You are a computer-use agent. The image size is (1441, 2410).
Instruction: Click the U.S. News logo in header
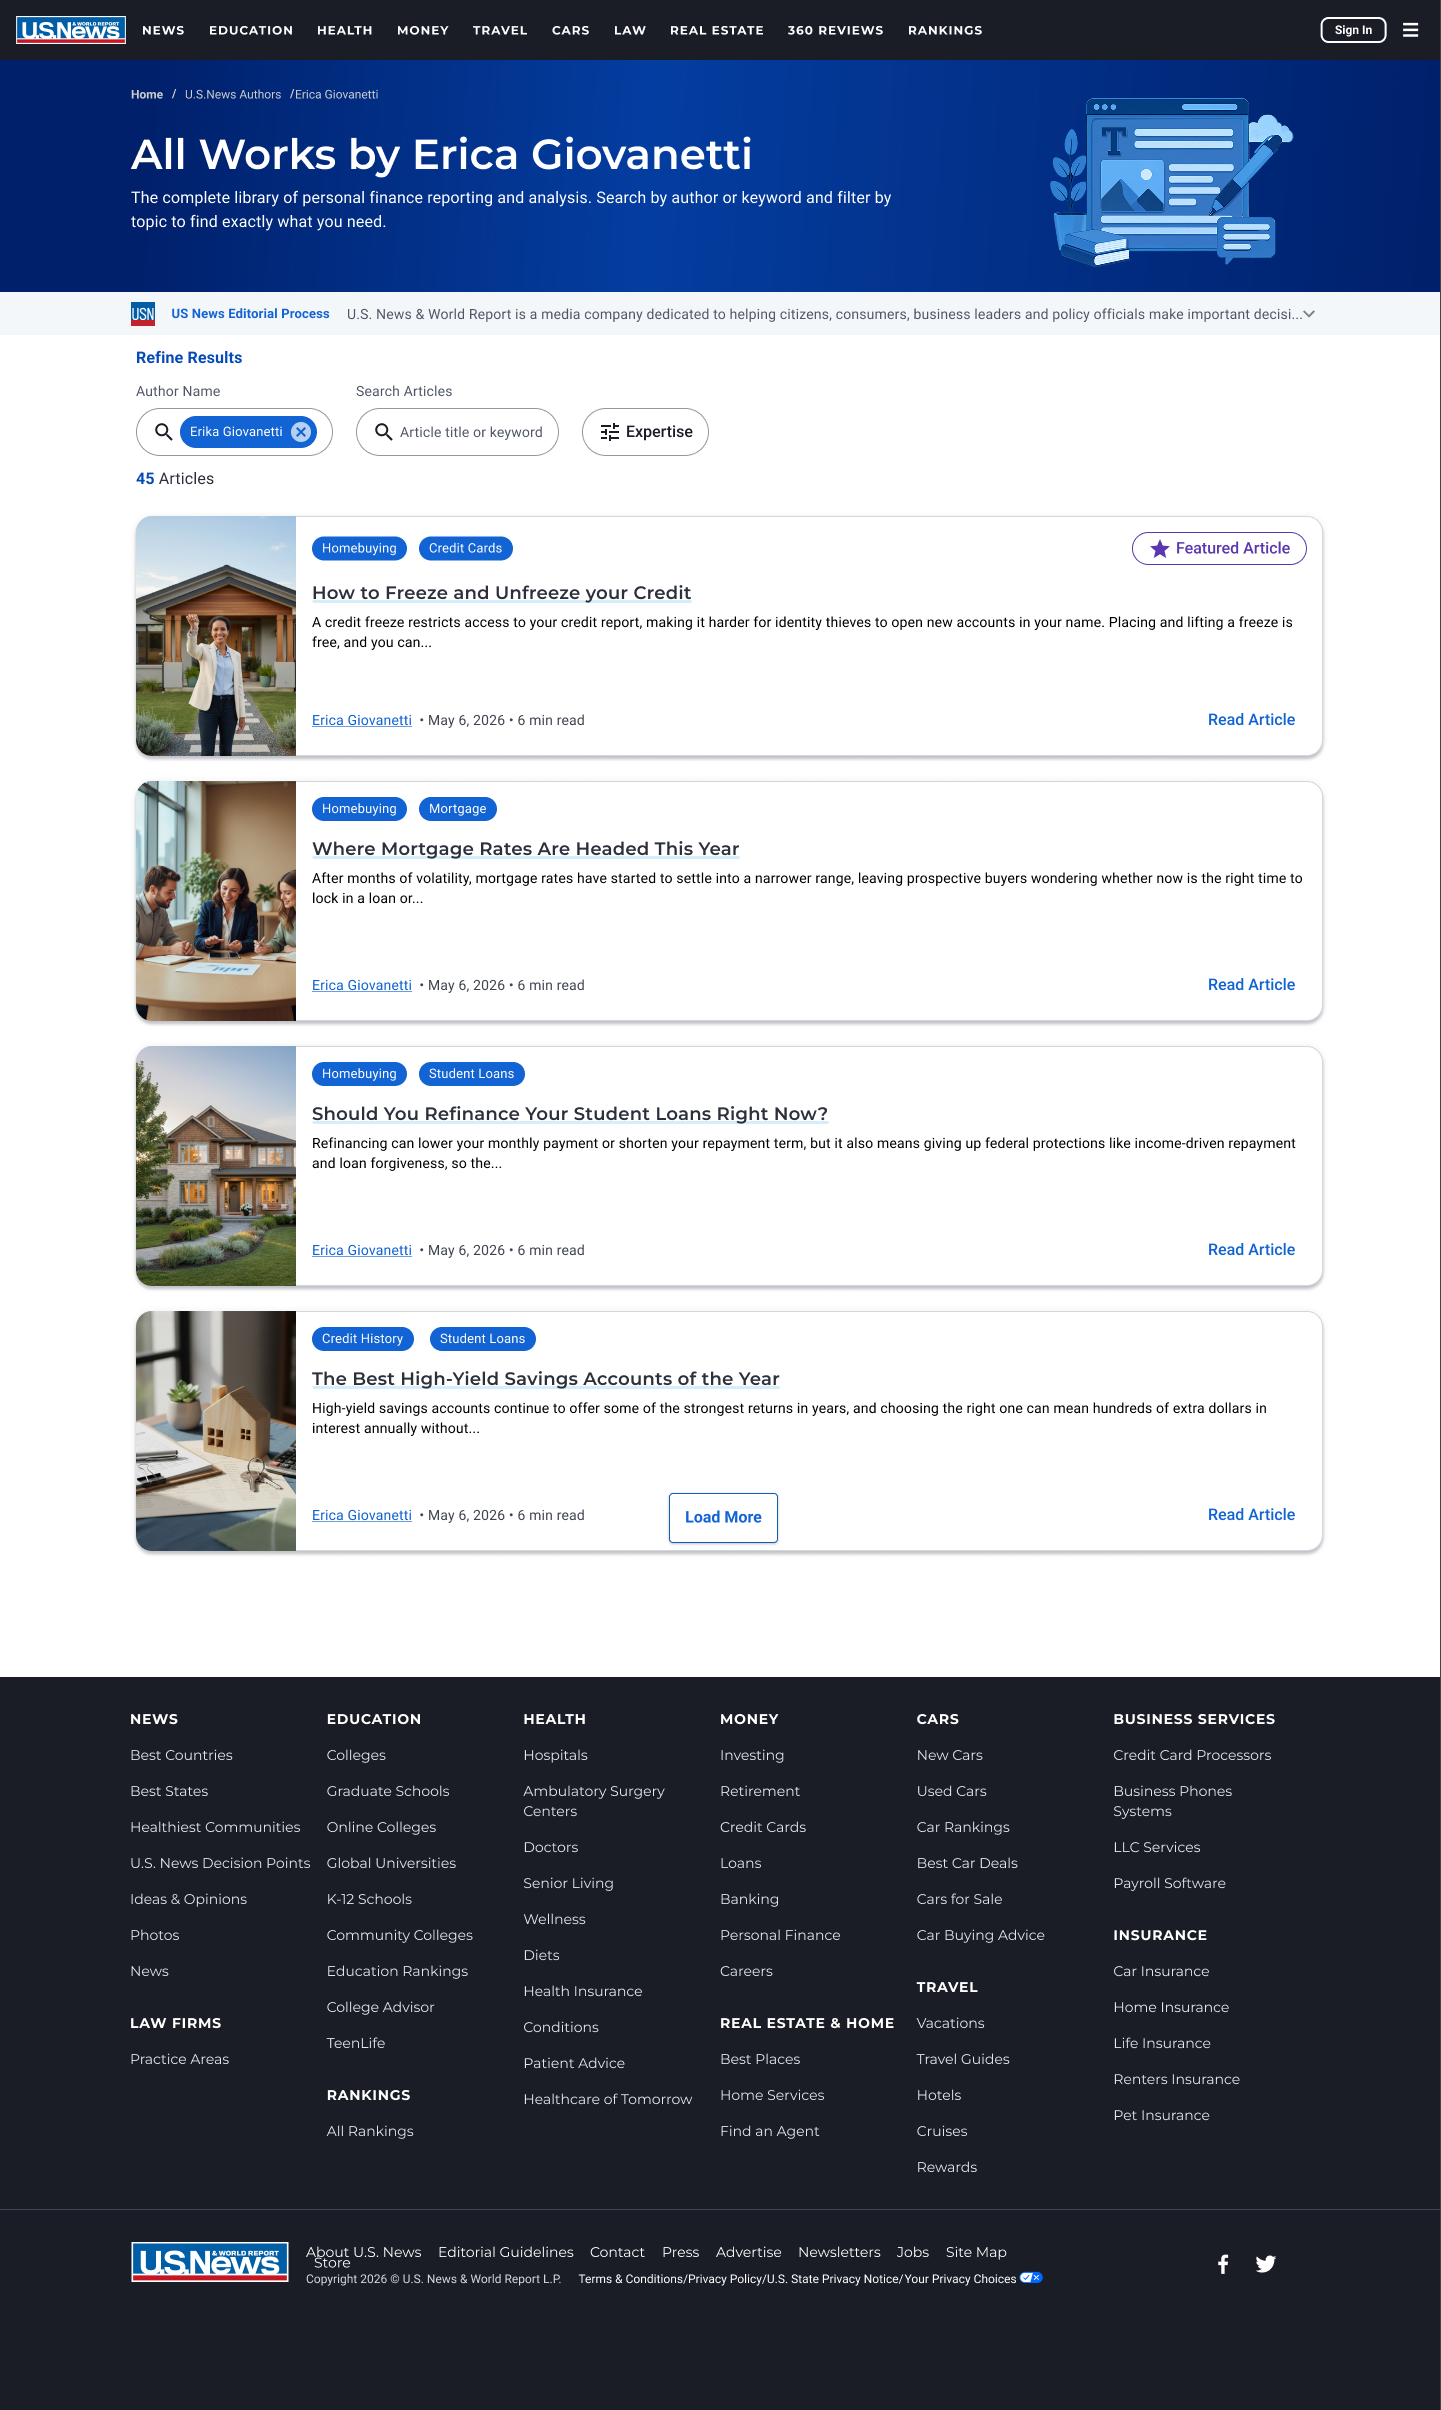coord(71,30)
